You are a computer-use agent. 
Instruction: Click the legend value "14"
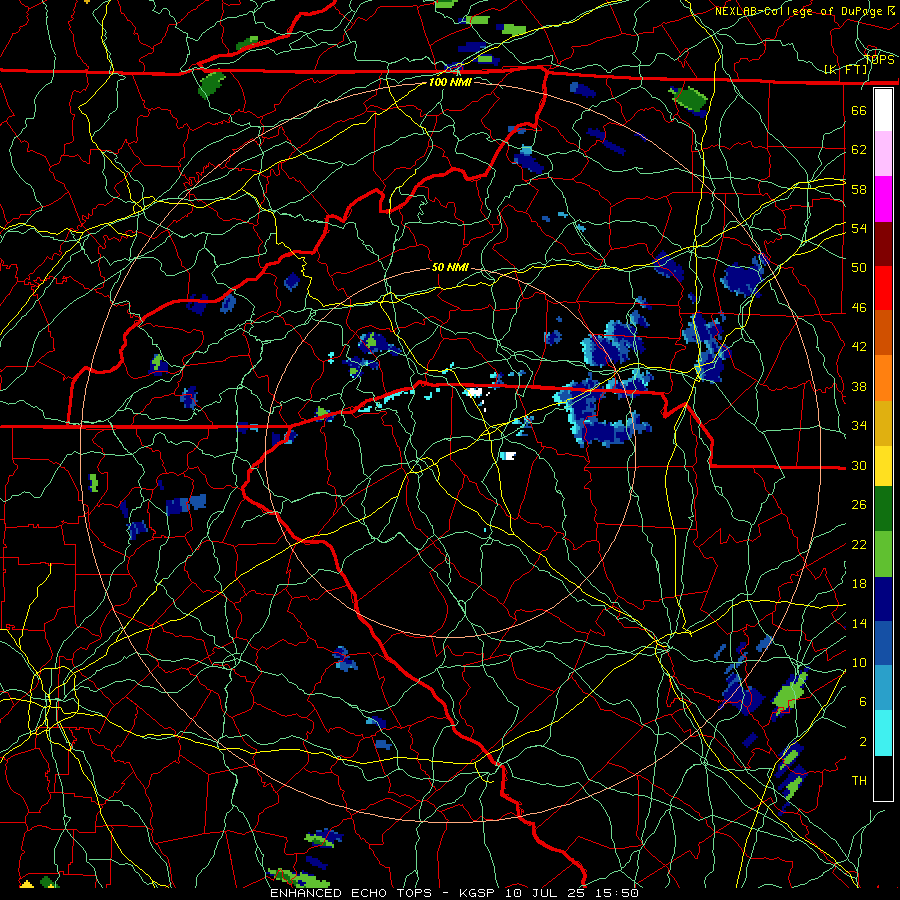(859, 623)
